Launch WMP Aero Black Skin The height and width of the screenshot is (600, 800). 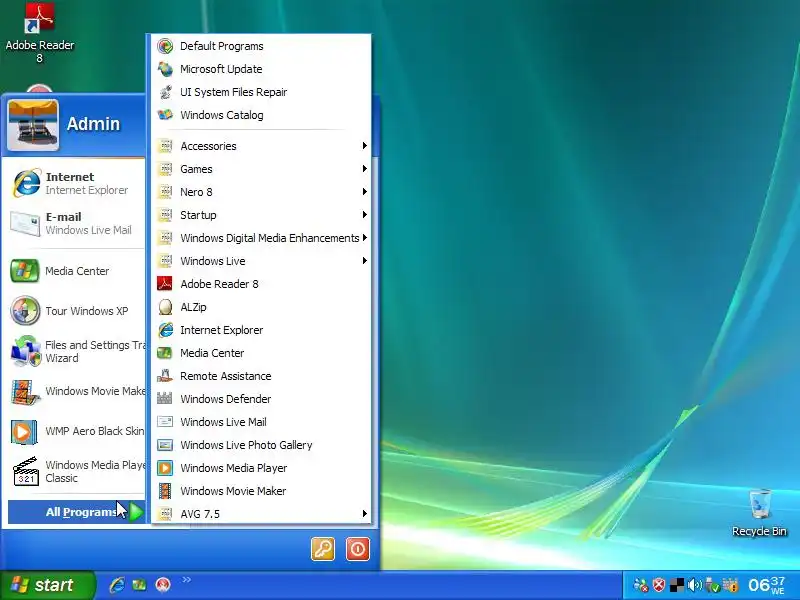76,431
